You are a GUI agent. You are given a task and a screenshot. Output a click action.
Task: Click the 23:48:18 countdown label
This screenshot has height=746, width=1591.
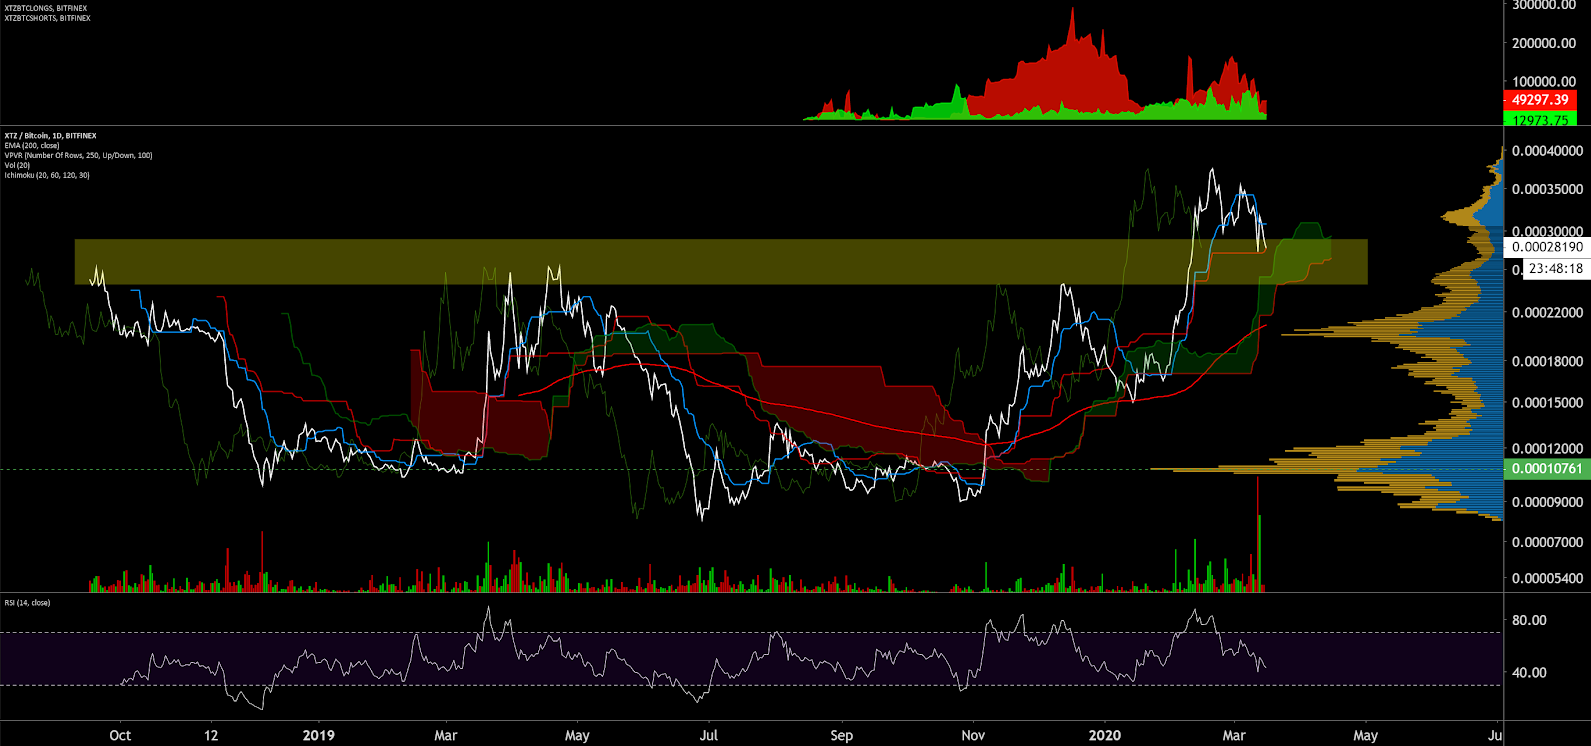(1555, 269)
